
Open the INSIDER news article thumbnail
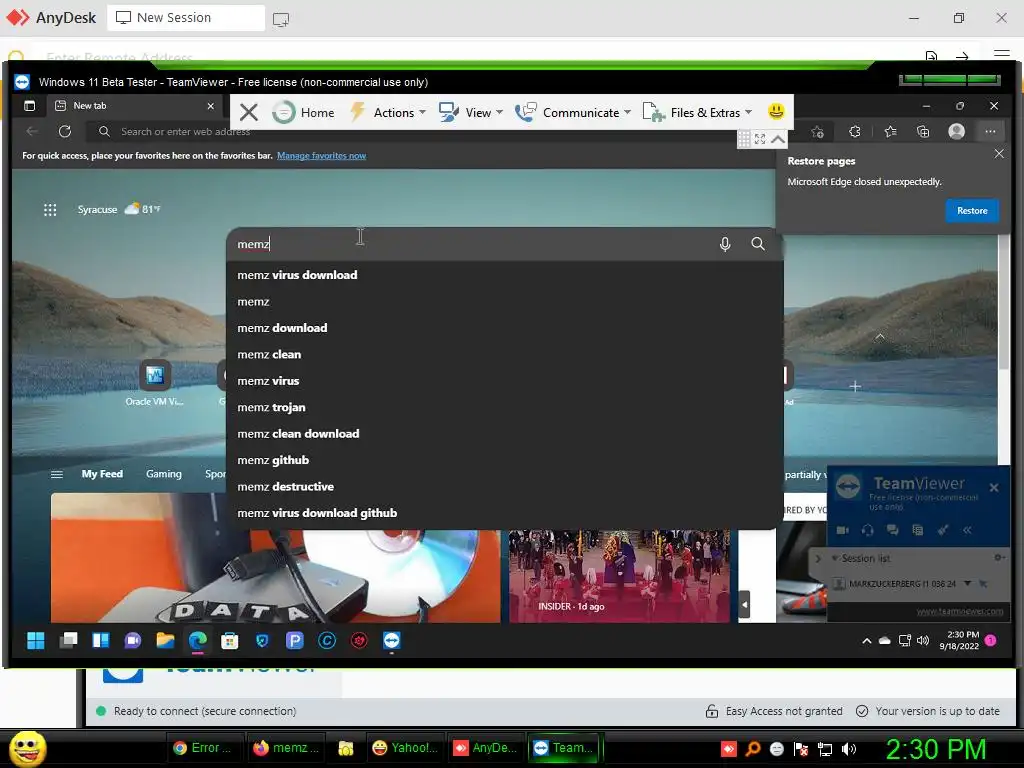[x=619, y=575]
